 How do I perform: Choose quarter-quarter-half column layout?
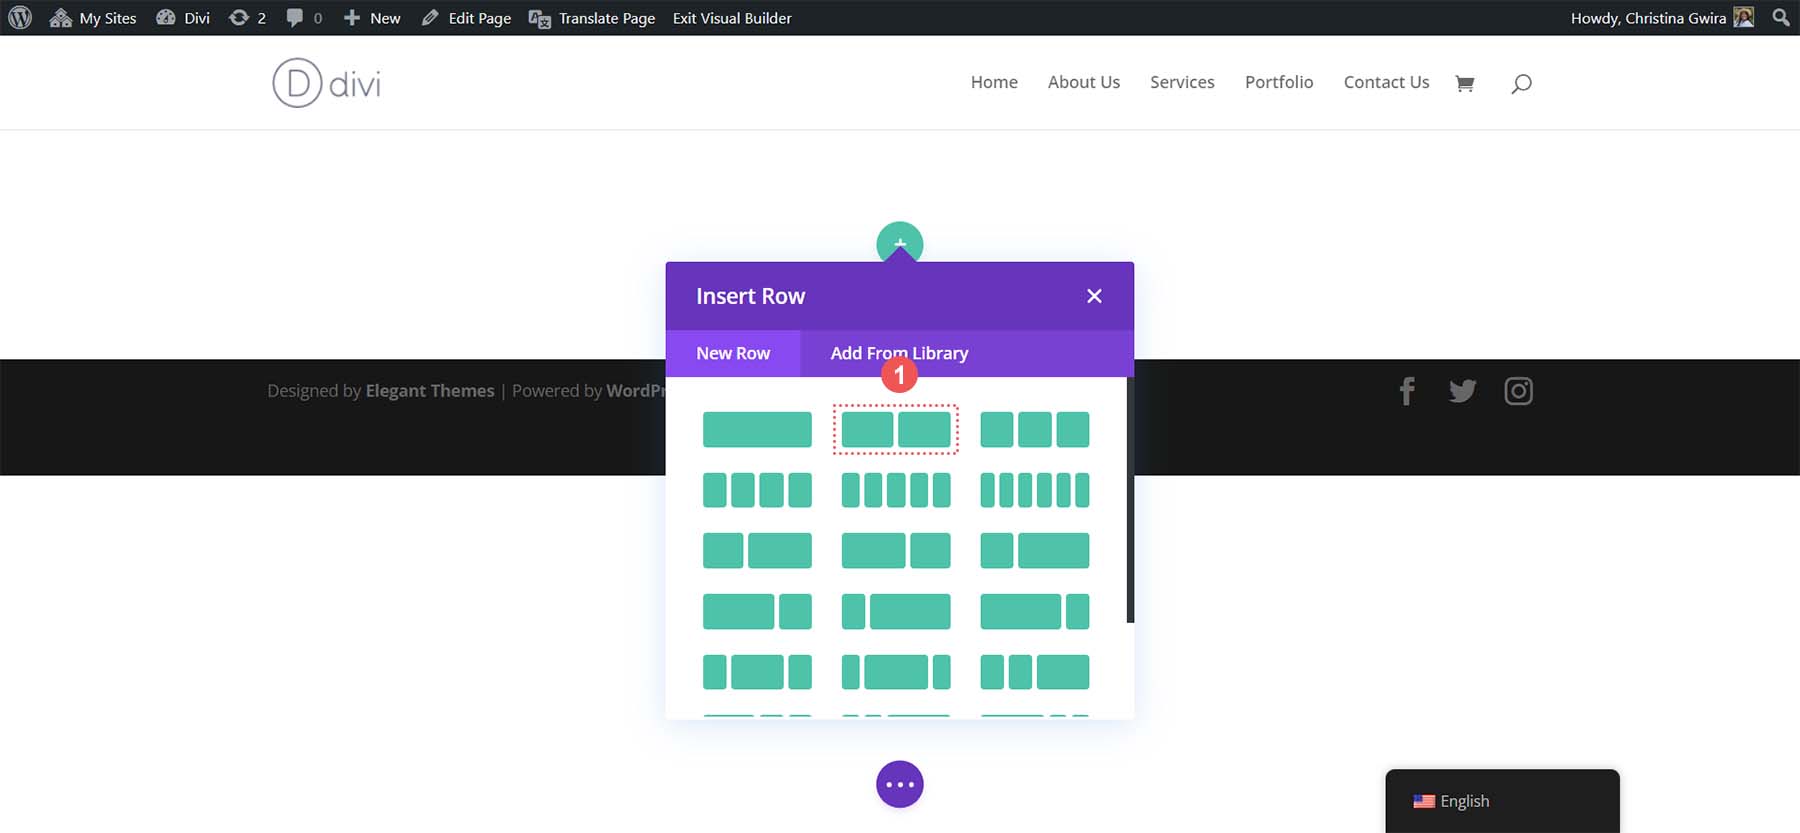click(x=1035, y=672)
